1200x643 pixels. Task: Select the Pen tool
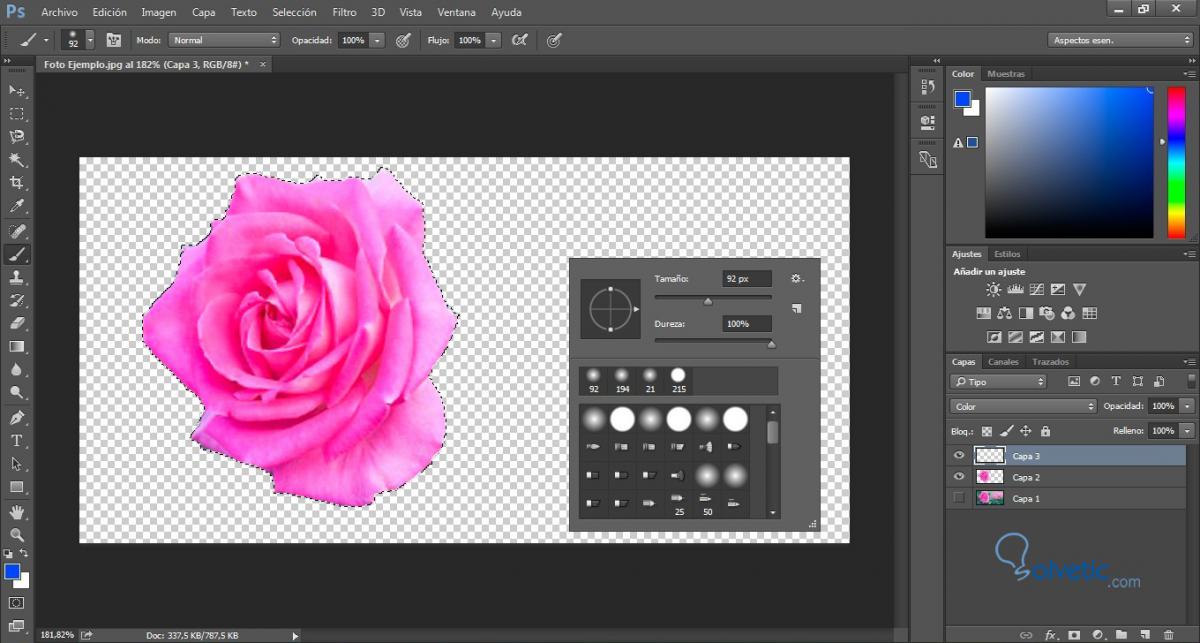17,417
